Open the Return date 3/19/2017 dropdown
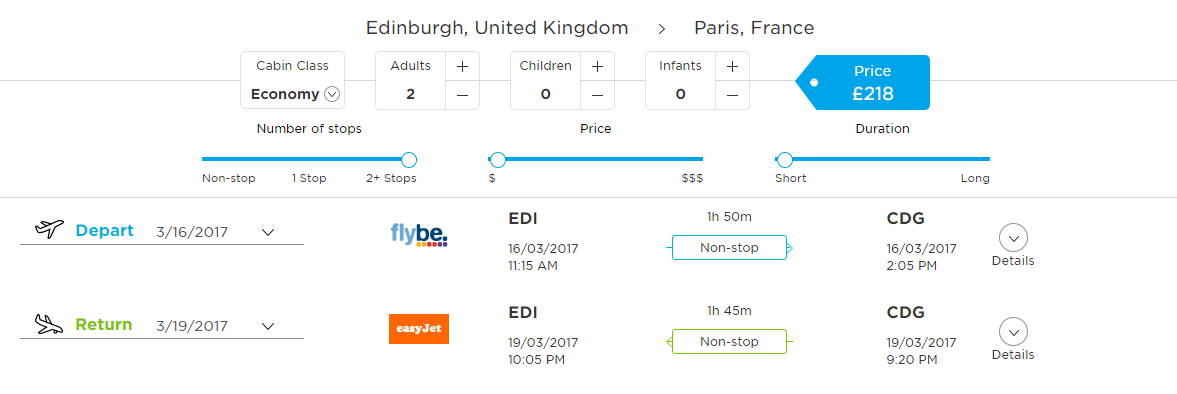 pyautogui.click(x=268, y=326)
